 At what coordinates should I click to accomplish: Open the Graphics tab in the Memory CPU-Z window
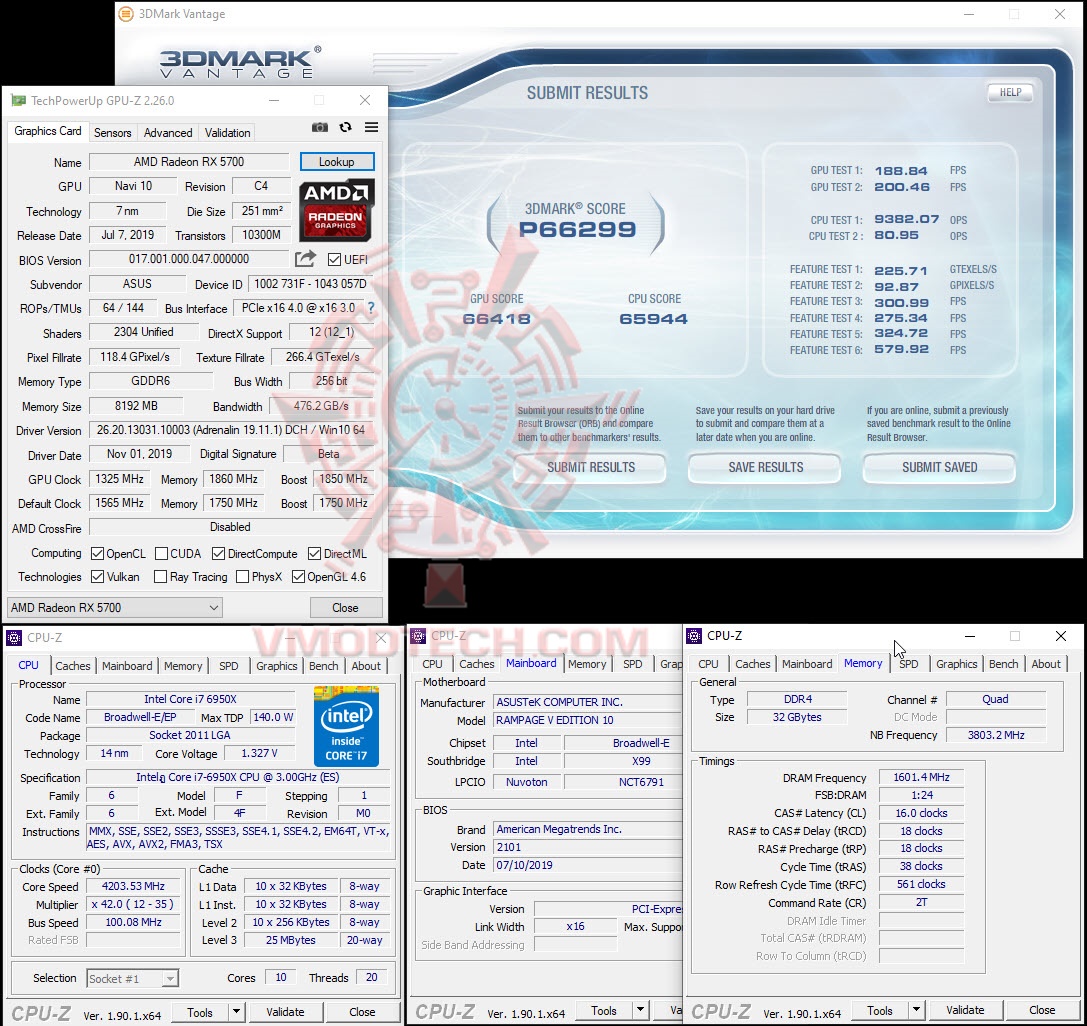(x=956, y=663)
